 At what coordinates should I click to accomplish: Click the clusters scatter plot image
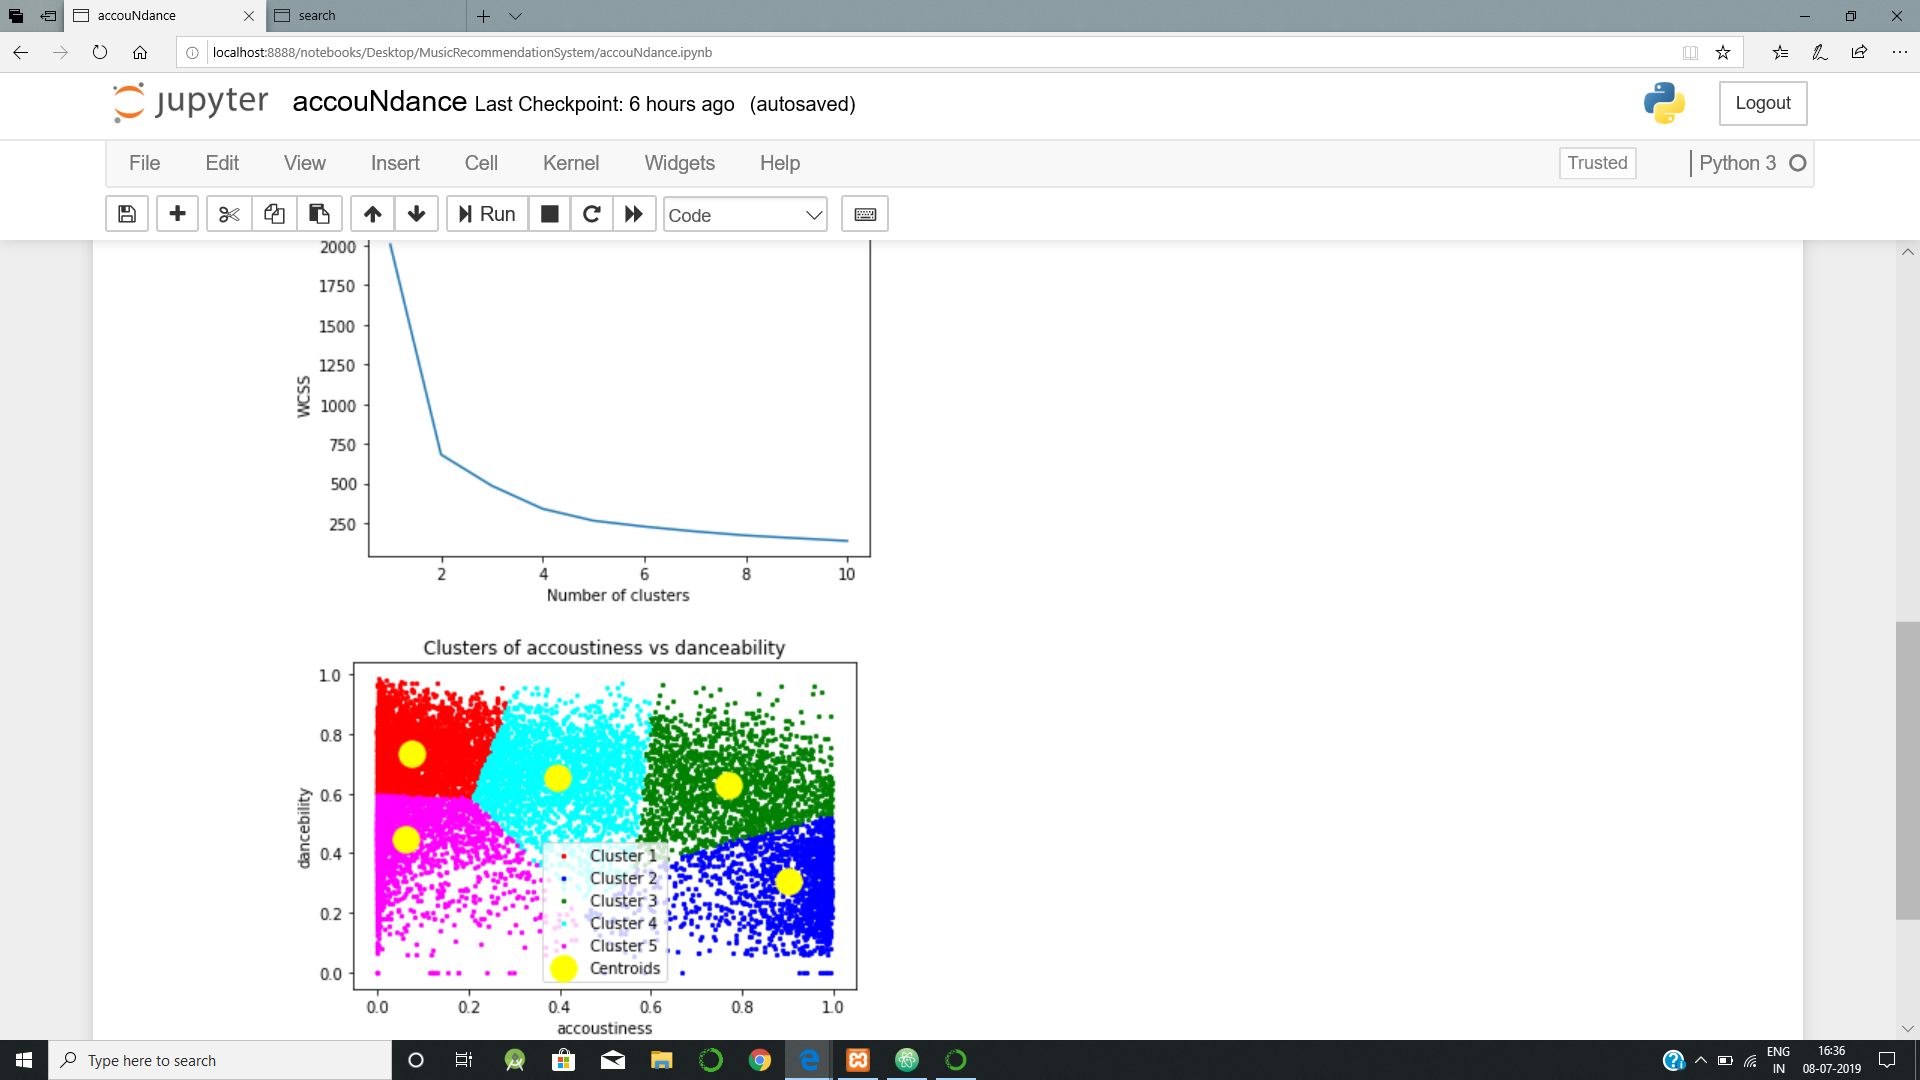[576, 838]
